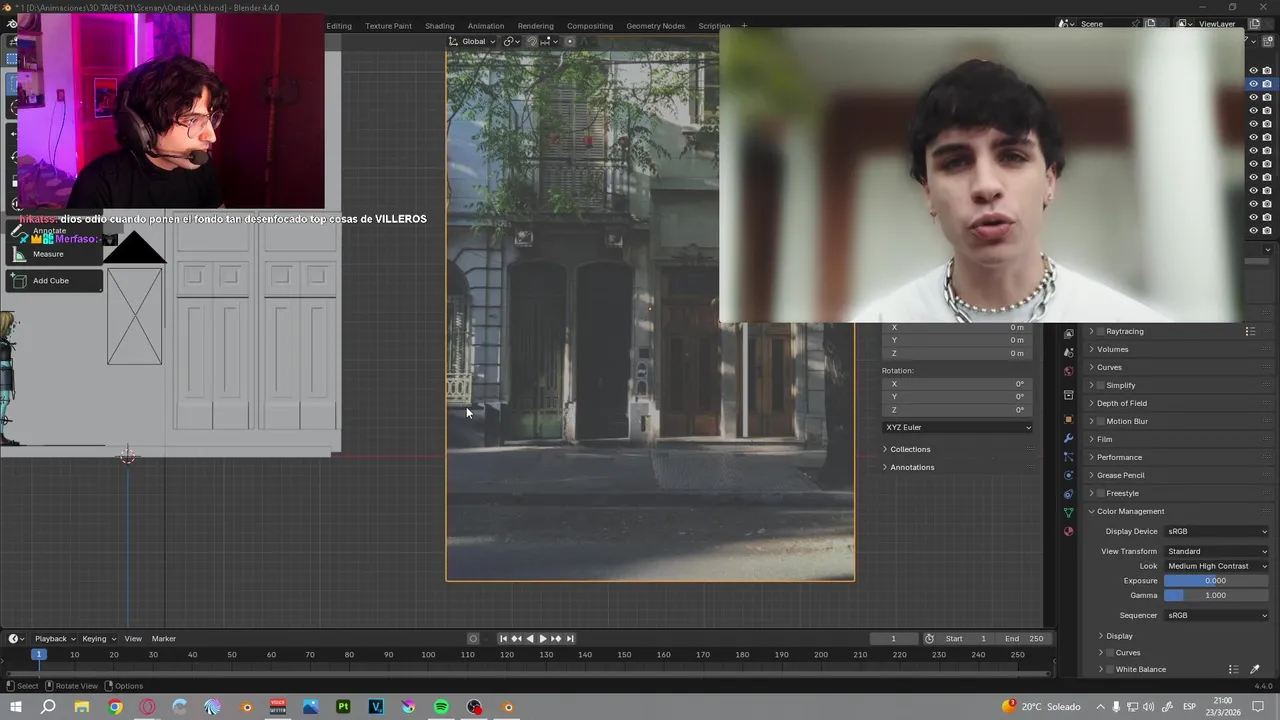Open the Object Constraints properties tab
The width and height of the screenshot is (1280, 720).
pos(1068,494)
